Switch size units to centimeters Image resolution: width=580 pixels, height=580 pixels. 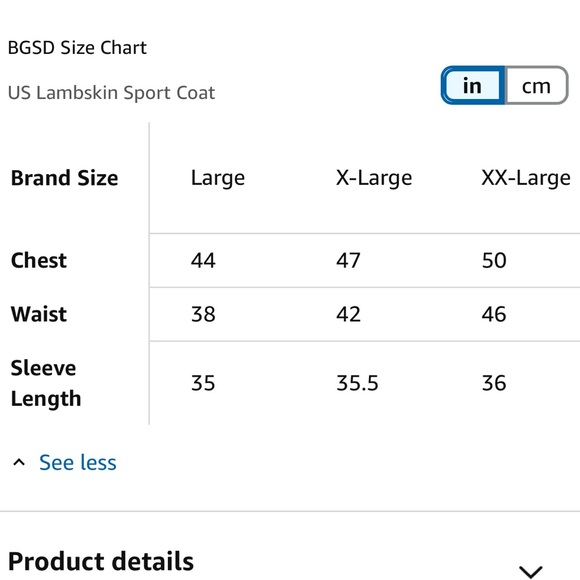pyautogui.click(x=536, y=85)
